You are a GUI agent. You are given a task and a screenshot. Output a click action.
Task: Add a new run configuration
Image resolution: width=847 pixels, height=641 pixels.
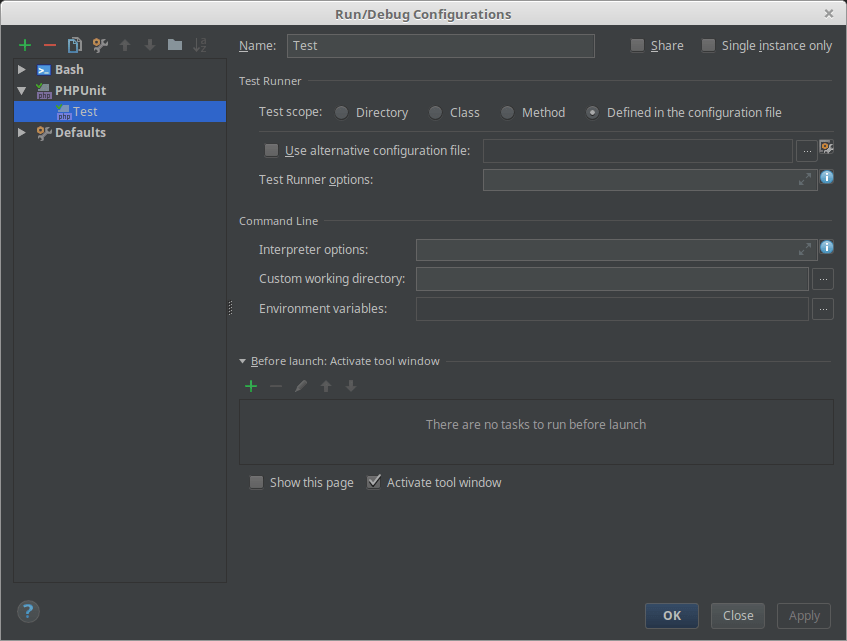tap(24, 45)
